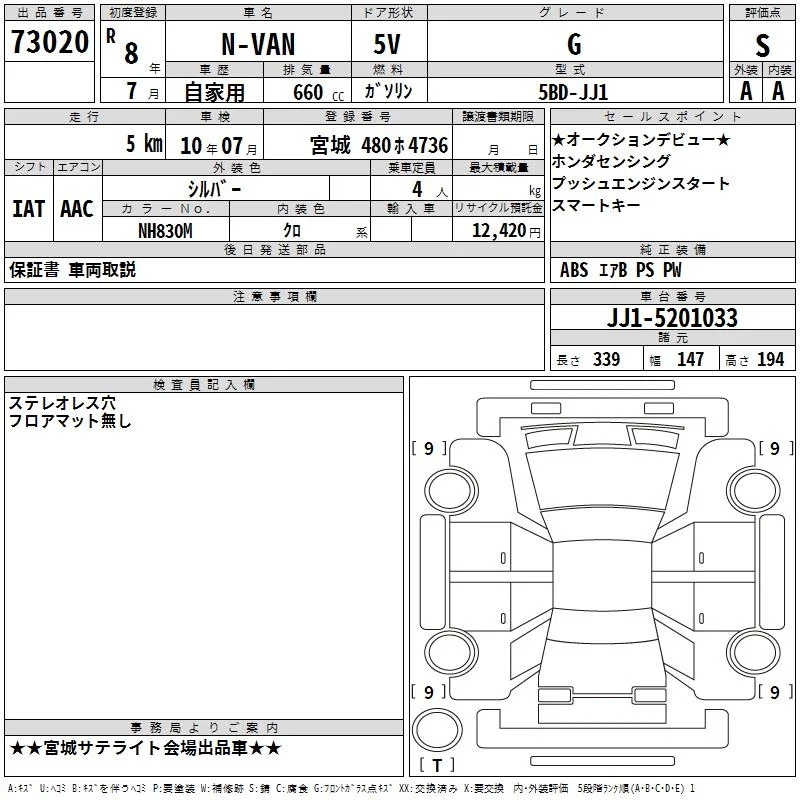Click the ★オークションデビュー★ sales point
The height and width of the screenshot is (800, 800).
(x=641, y=139)
